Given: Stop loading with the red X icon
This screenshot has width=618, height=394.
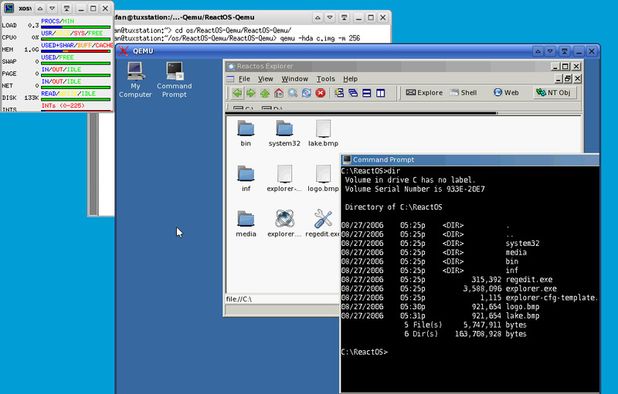Looking at the screenshot, I should pyautogui.click(x=320, y=93).
